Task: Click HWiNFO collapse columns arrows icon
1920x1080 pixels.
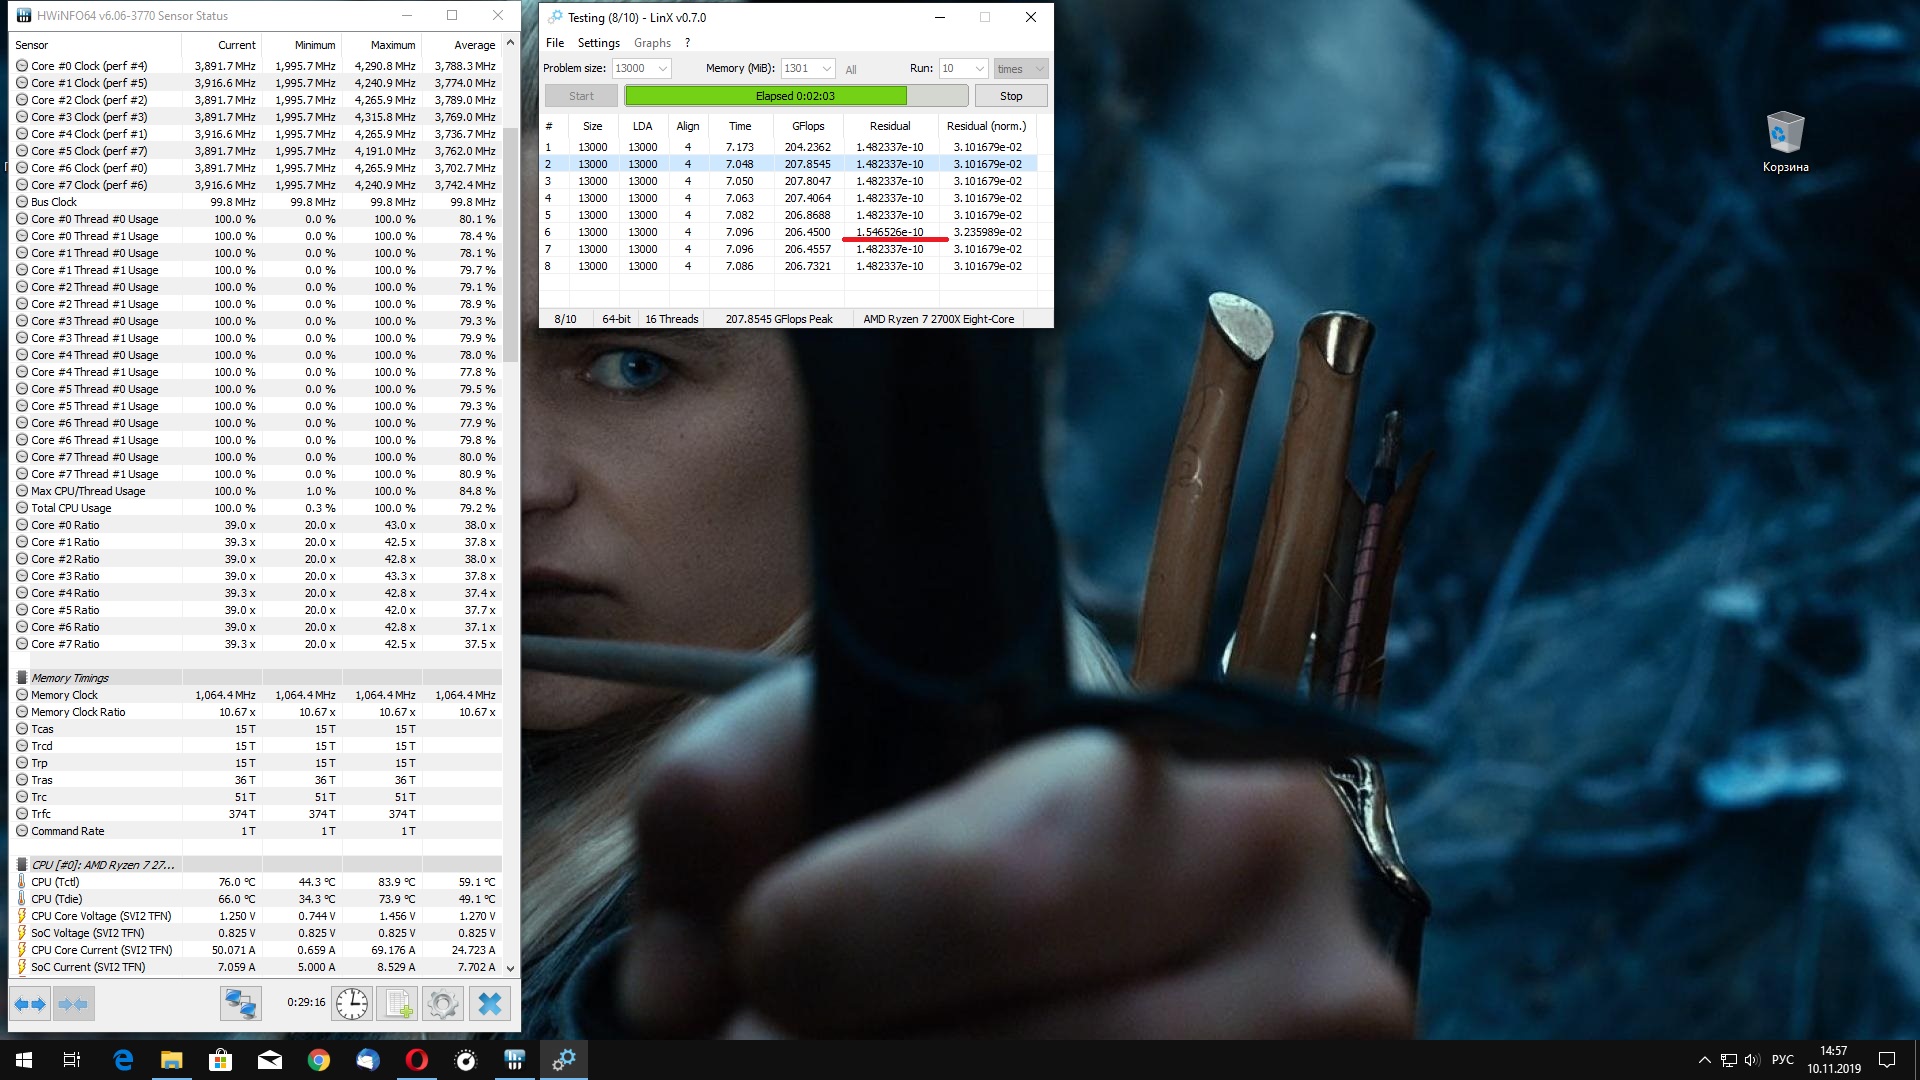Action: tap(73, 1003)
